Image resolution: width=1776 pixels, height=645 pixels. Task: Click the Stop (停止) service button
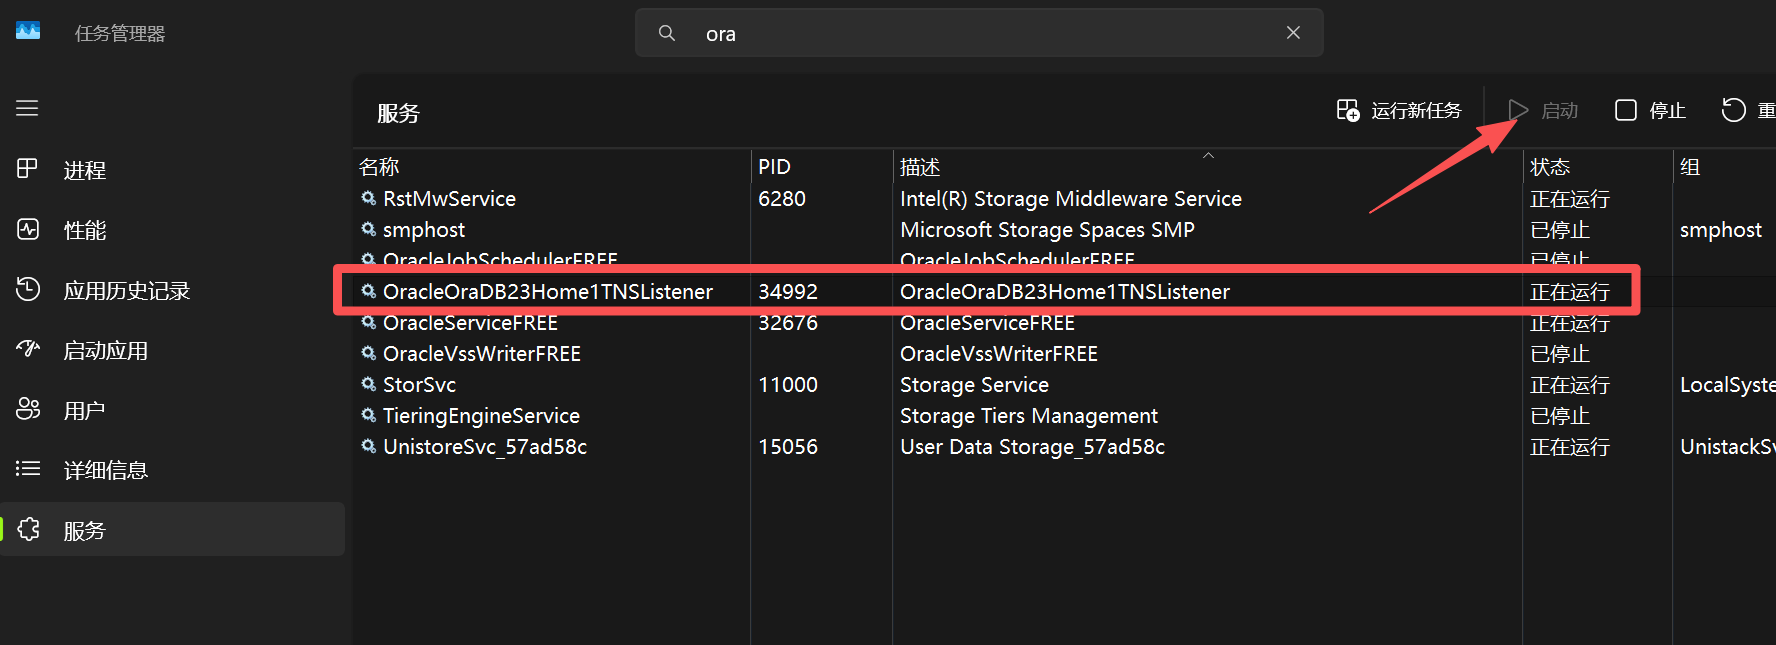coord(1650,110)
